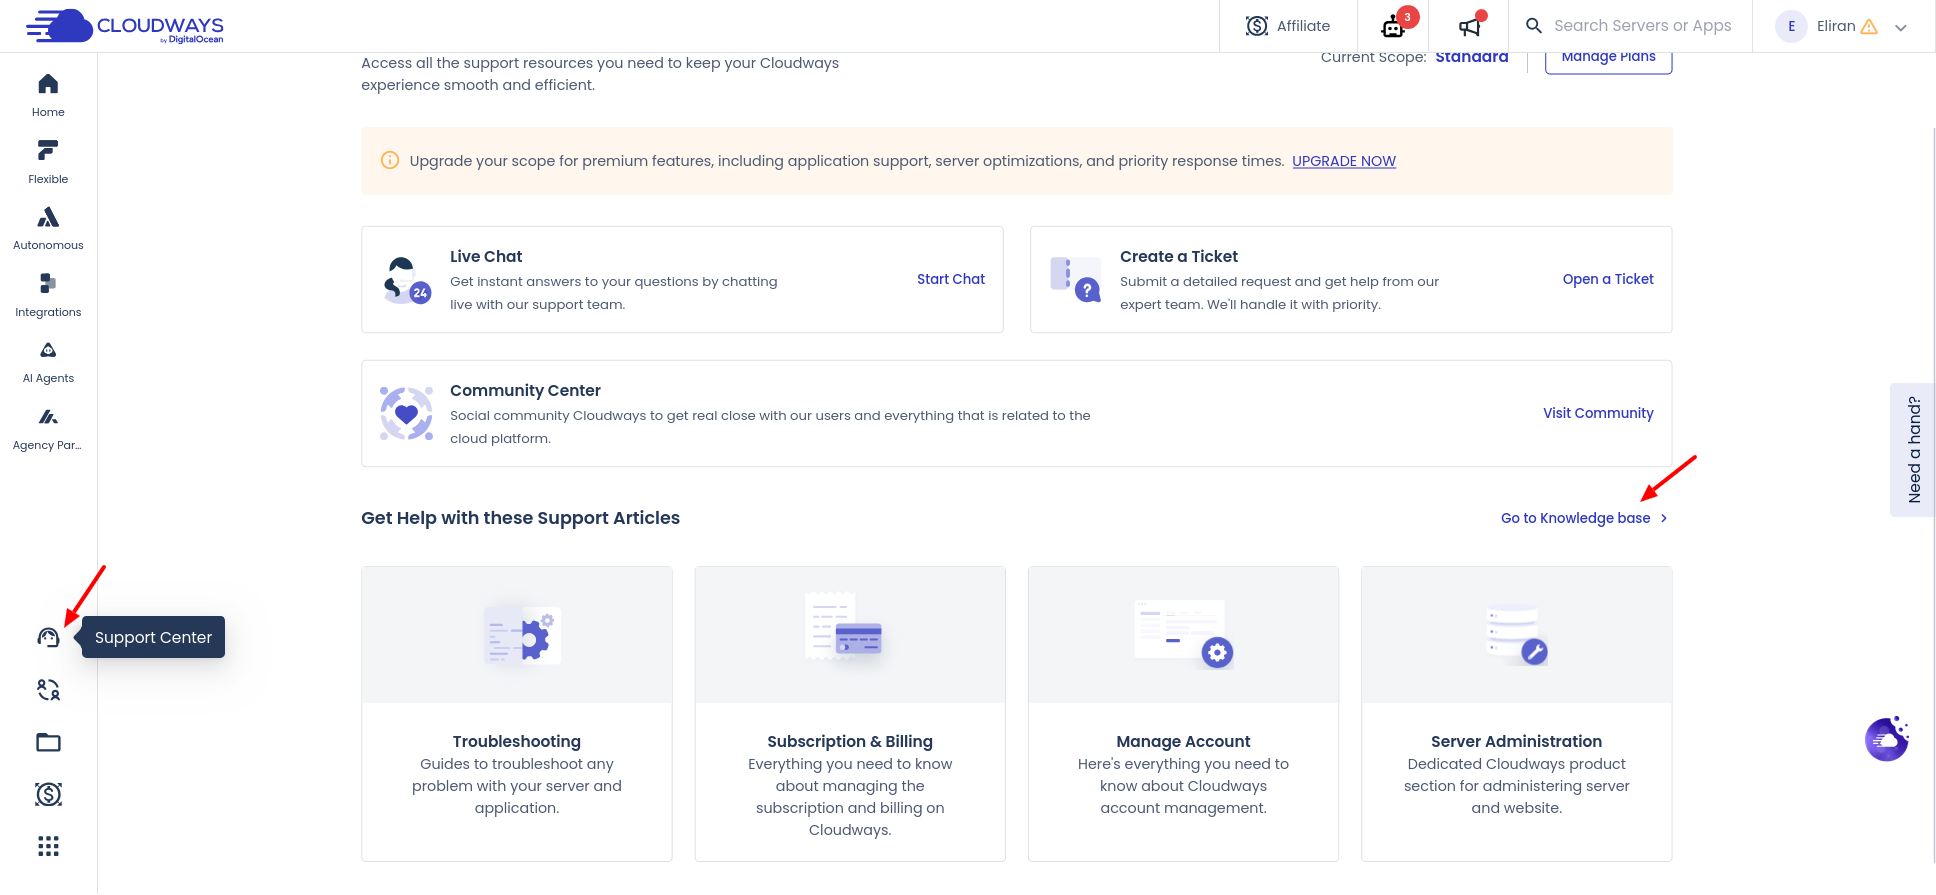Click the UPGRADE NOW link
Screen dimensions: 1936x895
tap(1344, 161)
